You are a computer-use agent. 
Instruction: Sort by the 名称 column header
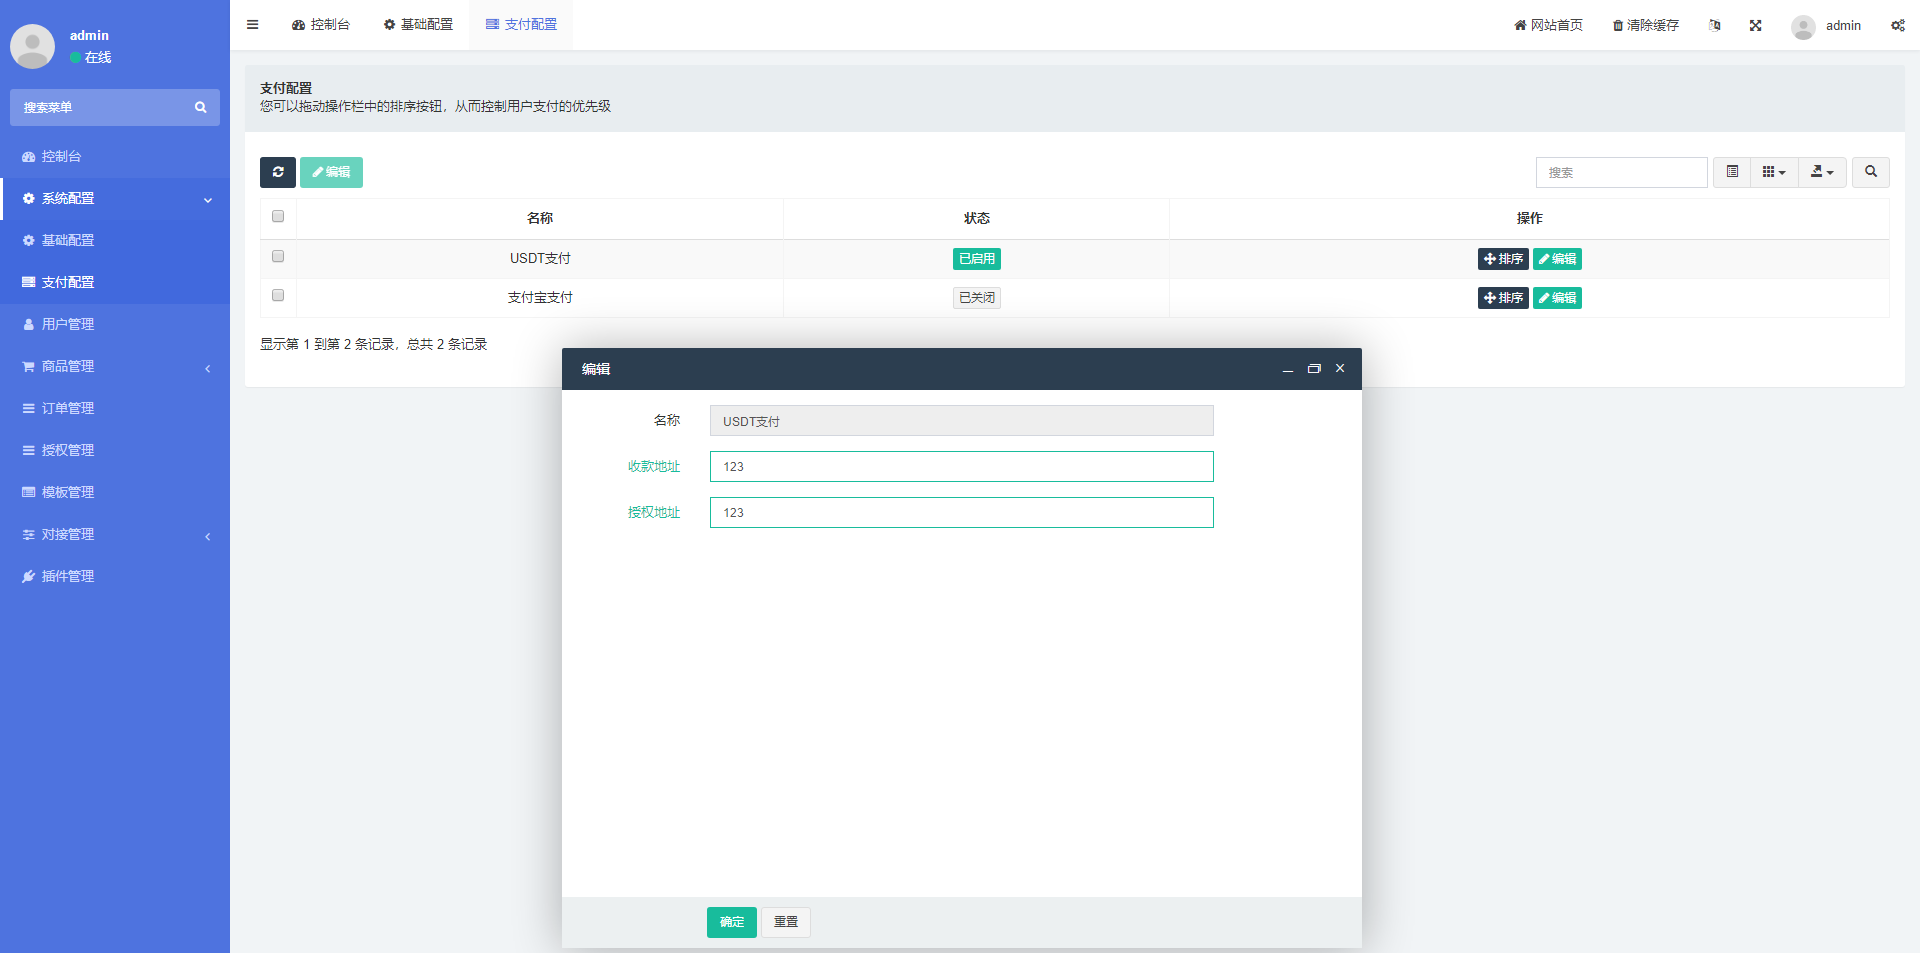(540, 218)
